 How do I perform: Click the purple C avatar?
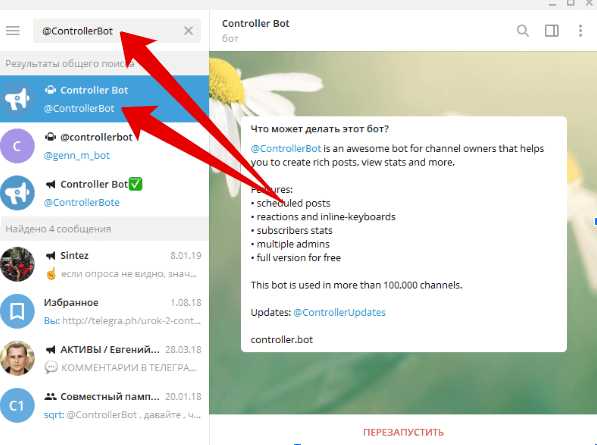click(x=17, y=146)
